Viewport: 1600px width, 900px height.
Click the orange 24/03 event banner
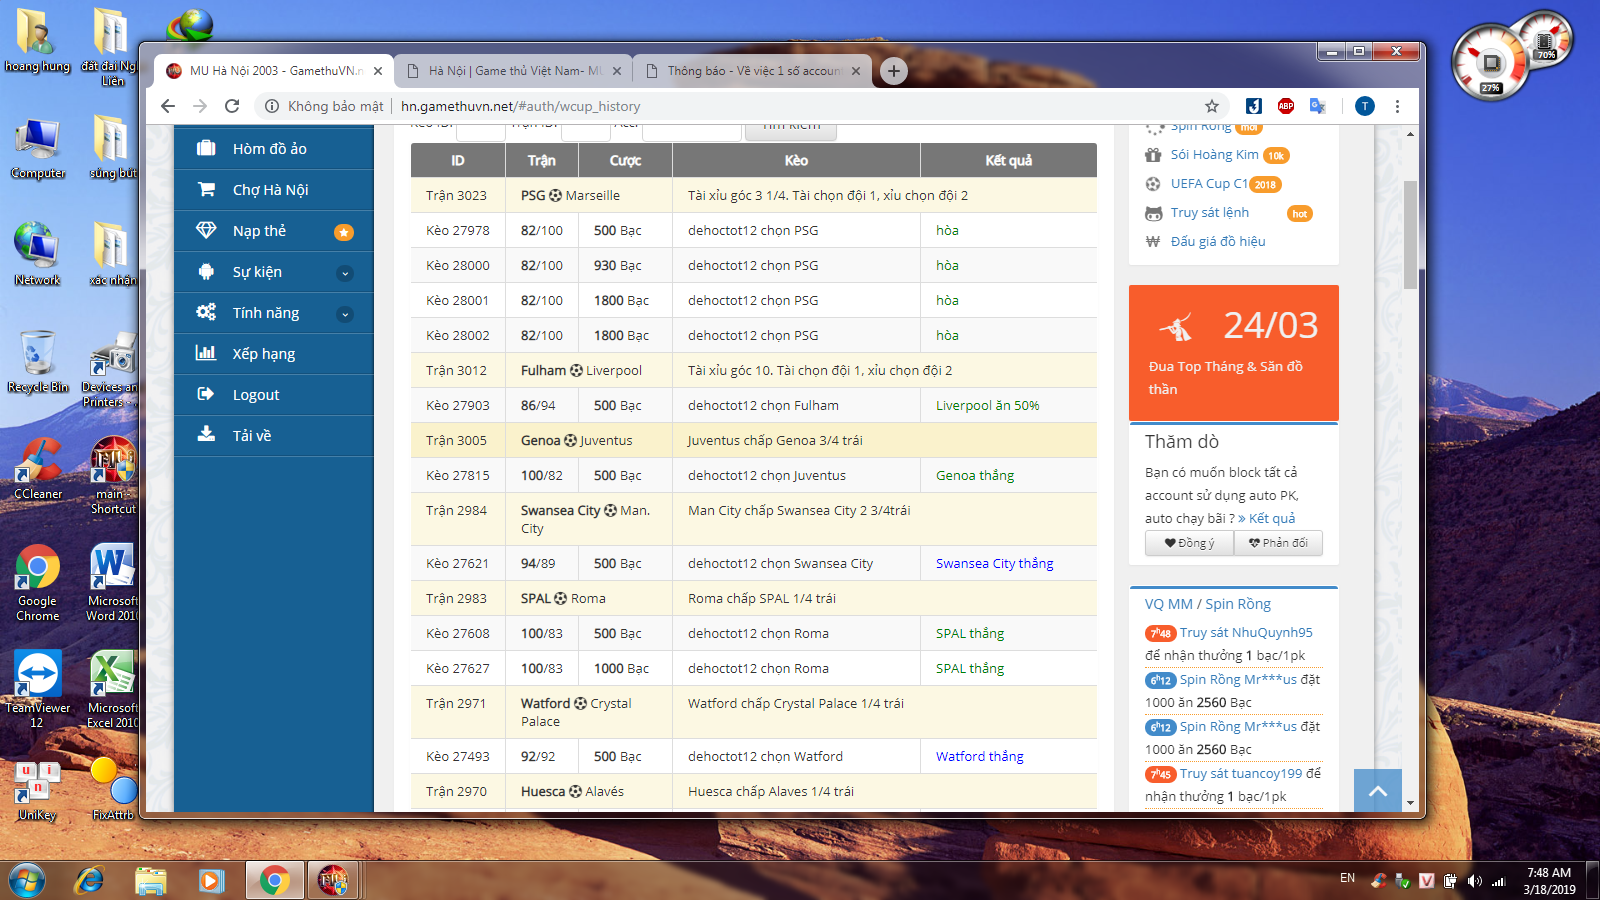pyautogui.click(x=1233, y=352)
